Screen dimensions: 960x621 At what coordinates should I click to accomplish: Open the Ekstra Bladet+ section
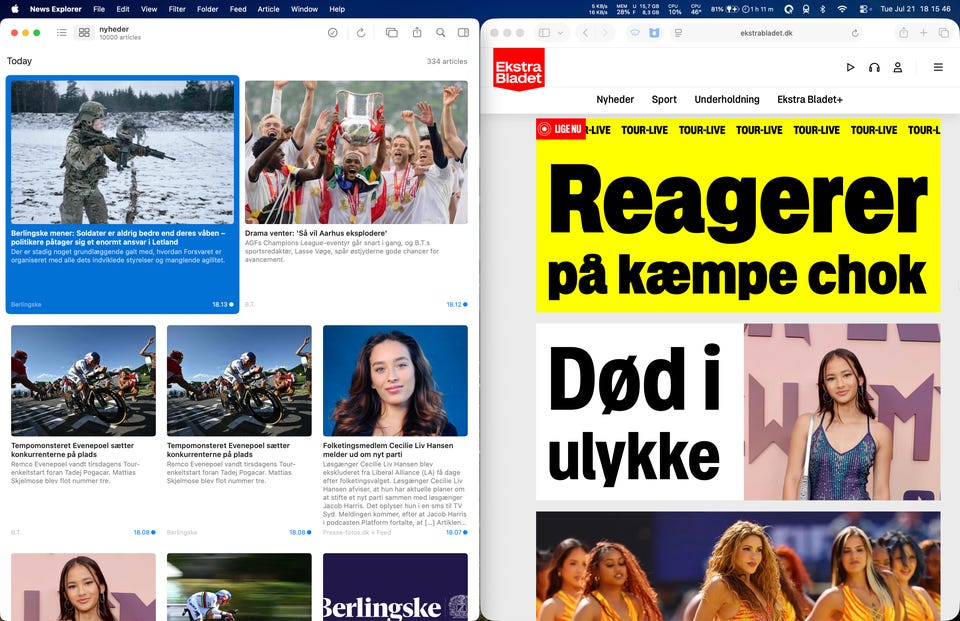coord(809,99)
